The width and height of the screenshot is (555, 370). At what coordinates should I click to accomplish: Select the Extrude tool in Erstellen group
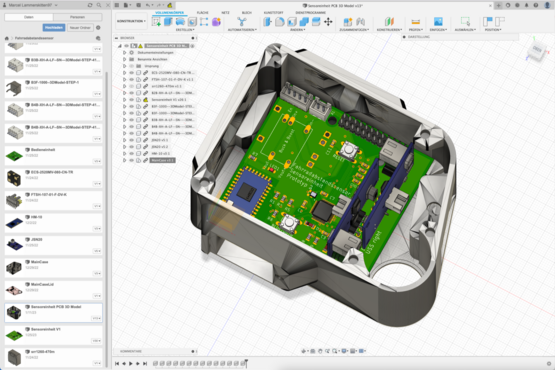[168, 22]
